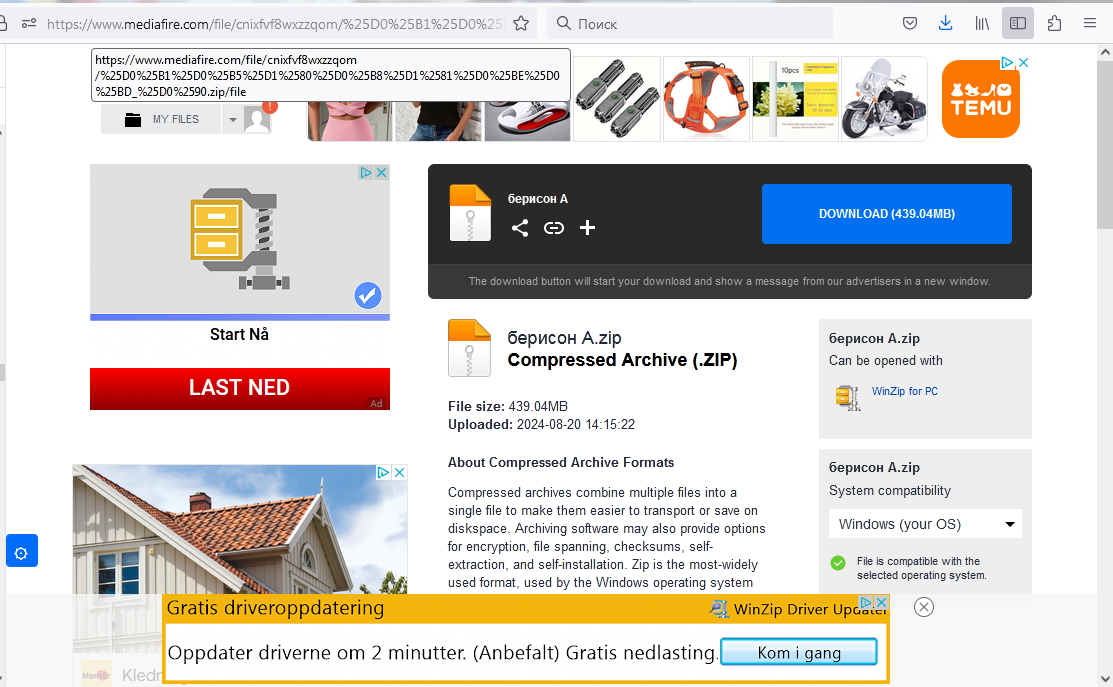Click the Start Nå ad text

click(239, 334)
